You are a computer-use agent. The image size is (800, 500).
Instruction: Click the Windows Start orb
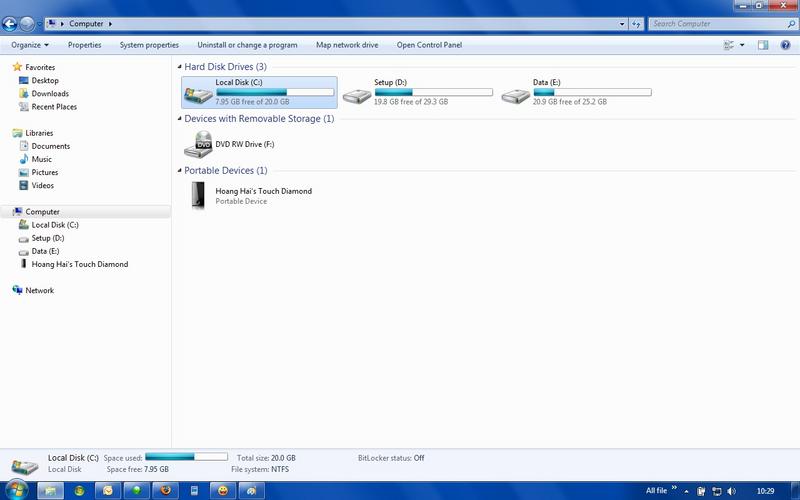[14, 491]
